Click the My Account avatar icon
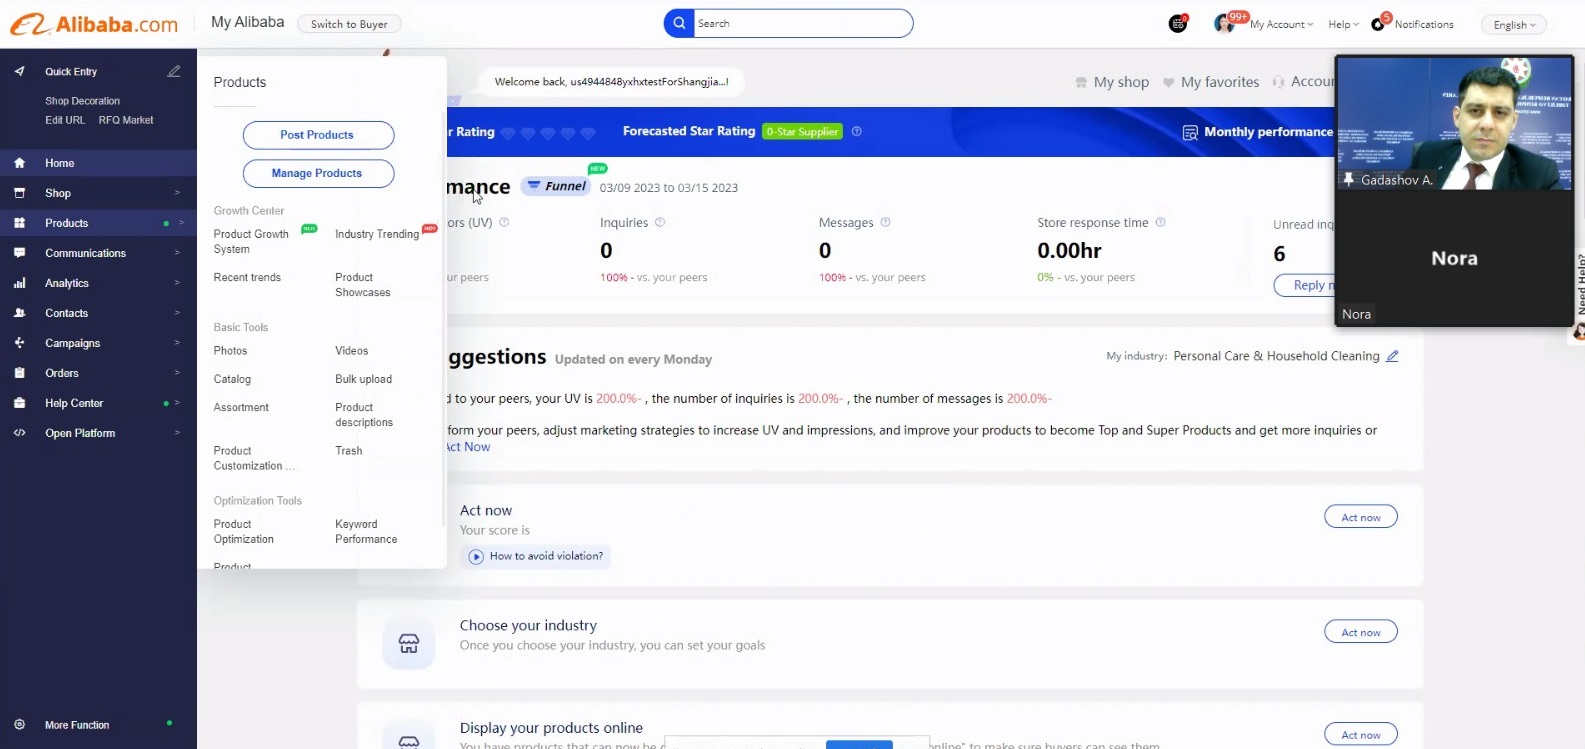 1224,24
